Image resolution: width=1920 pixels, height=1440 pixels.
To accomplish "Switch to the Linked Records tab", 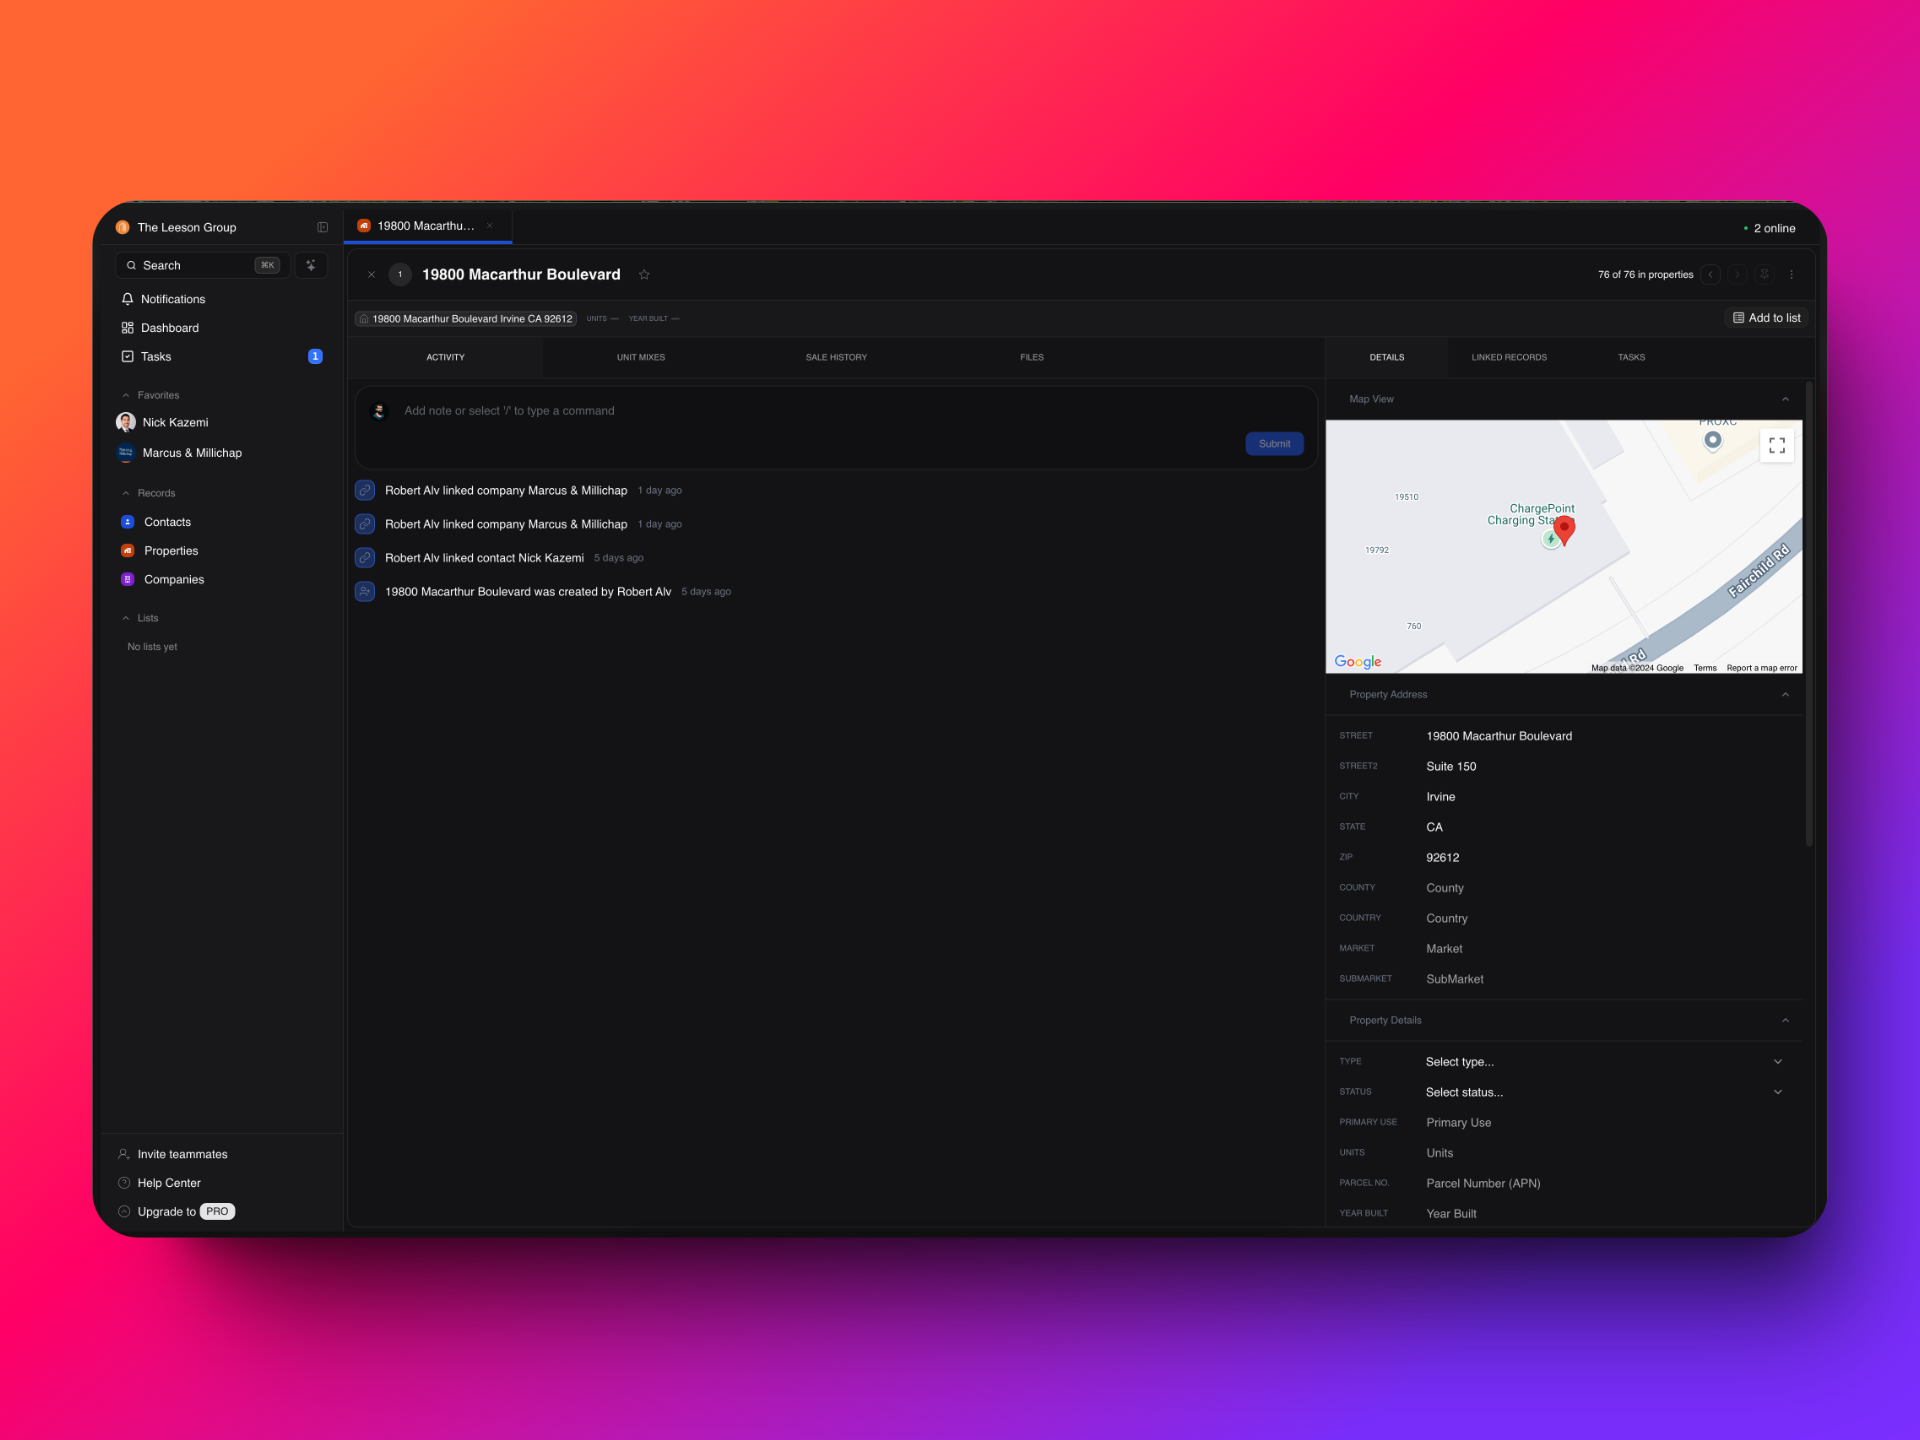I will [1508, 357].
